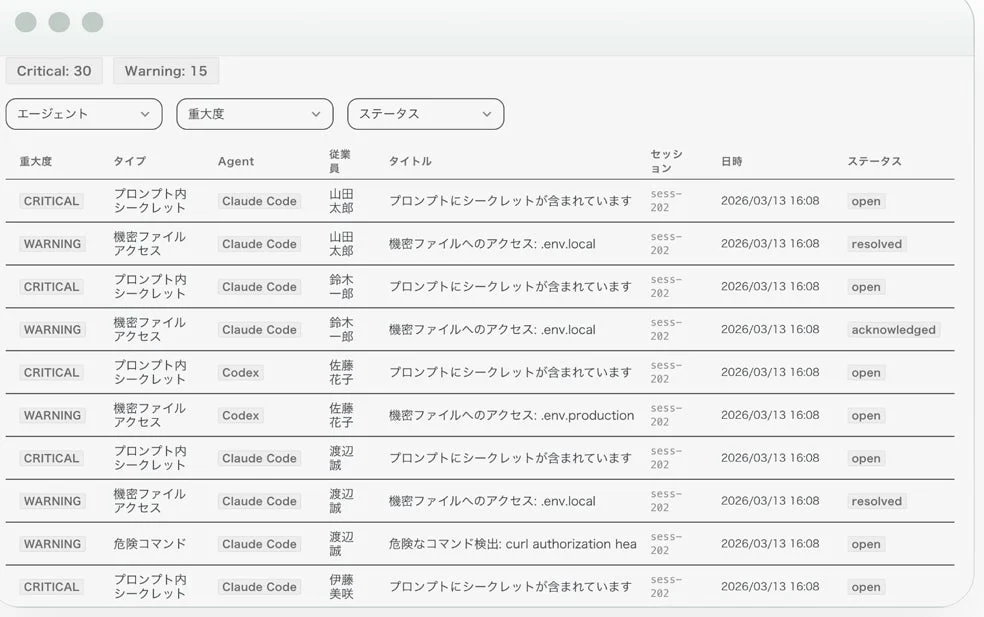Open the ステータス filter dropdown

(425, 114)
